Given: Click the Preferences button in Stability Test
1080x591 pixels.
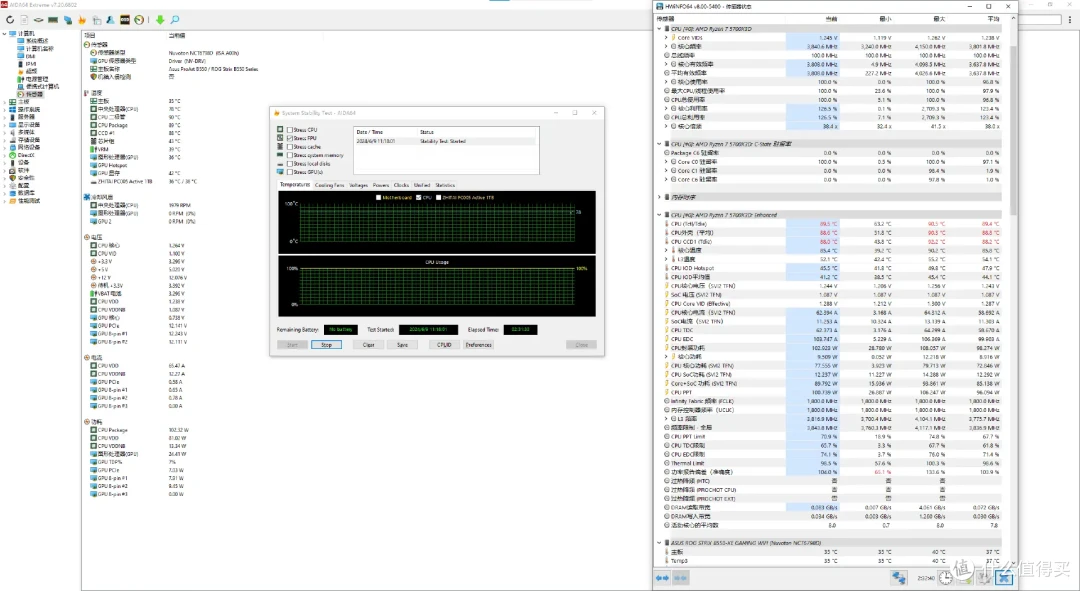Looking at the screenshot, I should point(477,345).
